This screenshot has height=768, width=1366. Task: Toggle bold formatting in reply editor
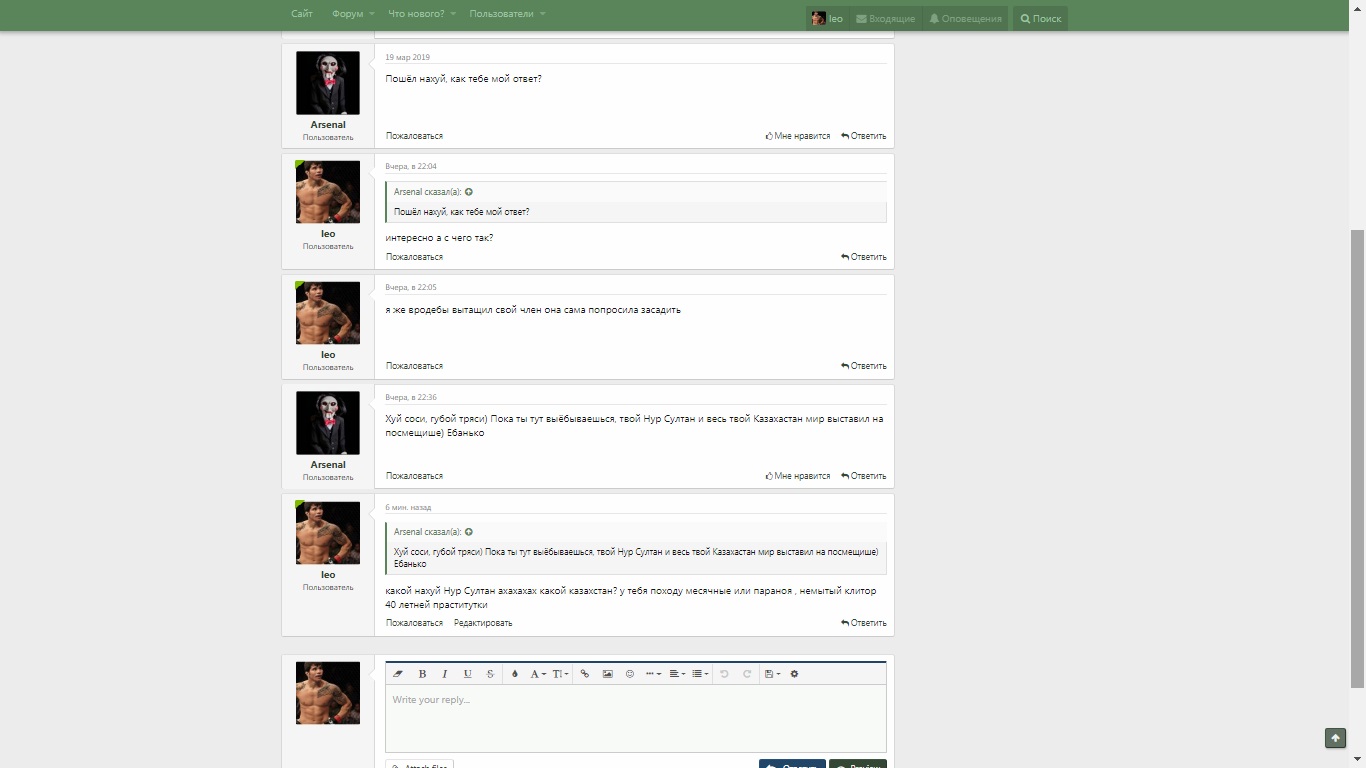point(422,674)
